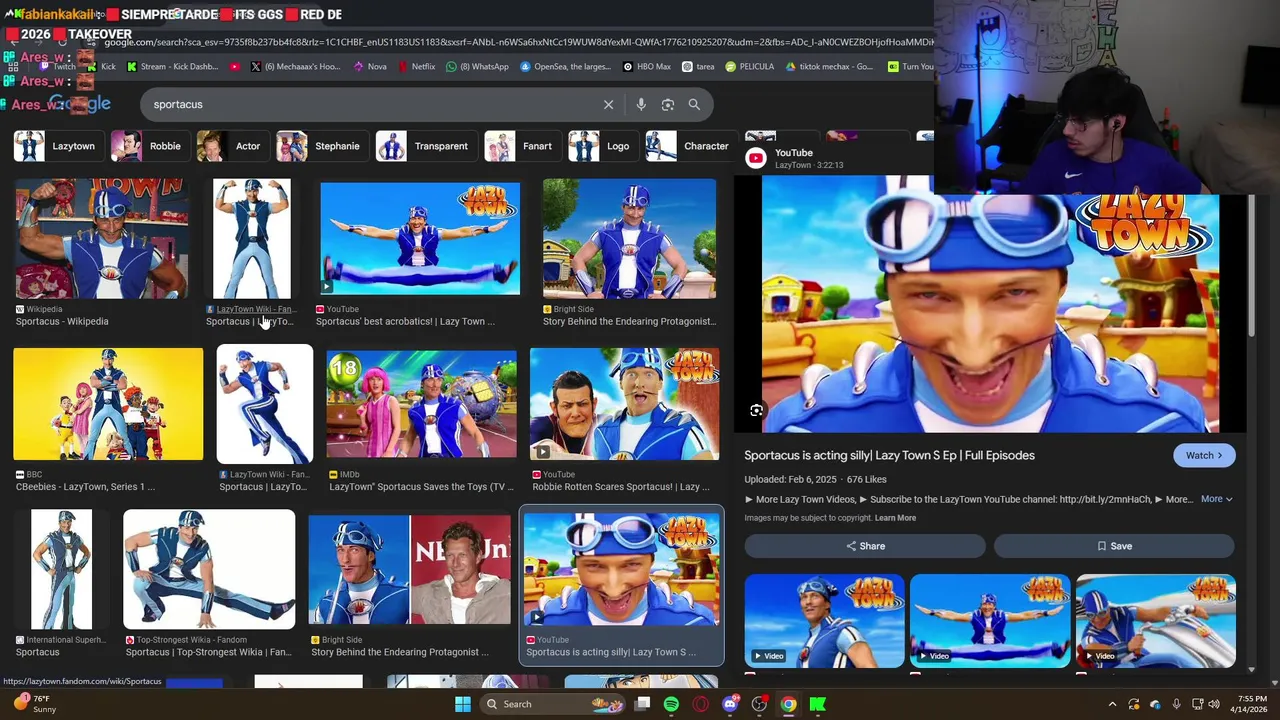Open Kick app from the taskbar
1280x720 pixels.
click(x=818, y=704)
